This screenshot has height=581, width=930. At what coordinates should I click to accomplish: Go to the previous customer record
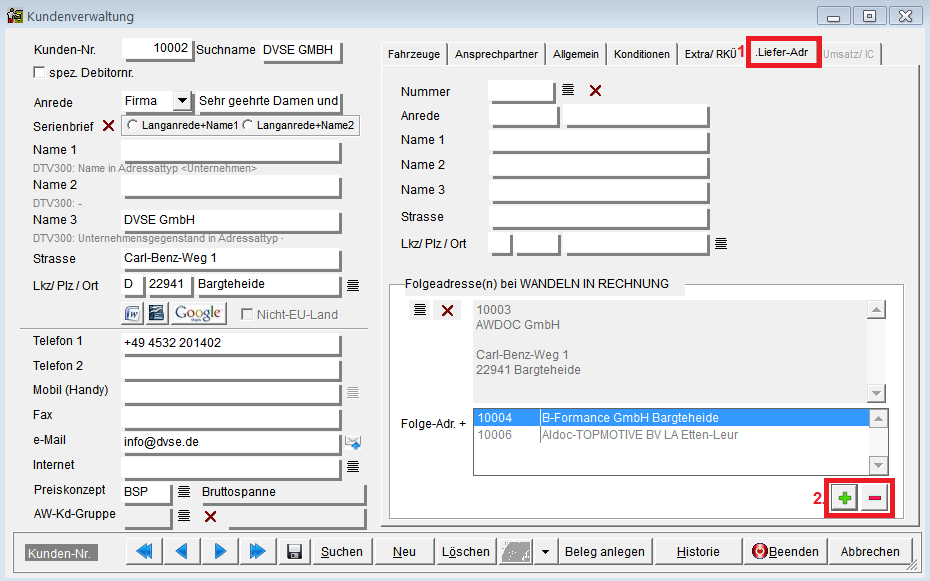pyautogui.click(x=181, y=552)
